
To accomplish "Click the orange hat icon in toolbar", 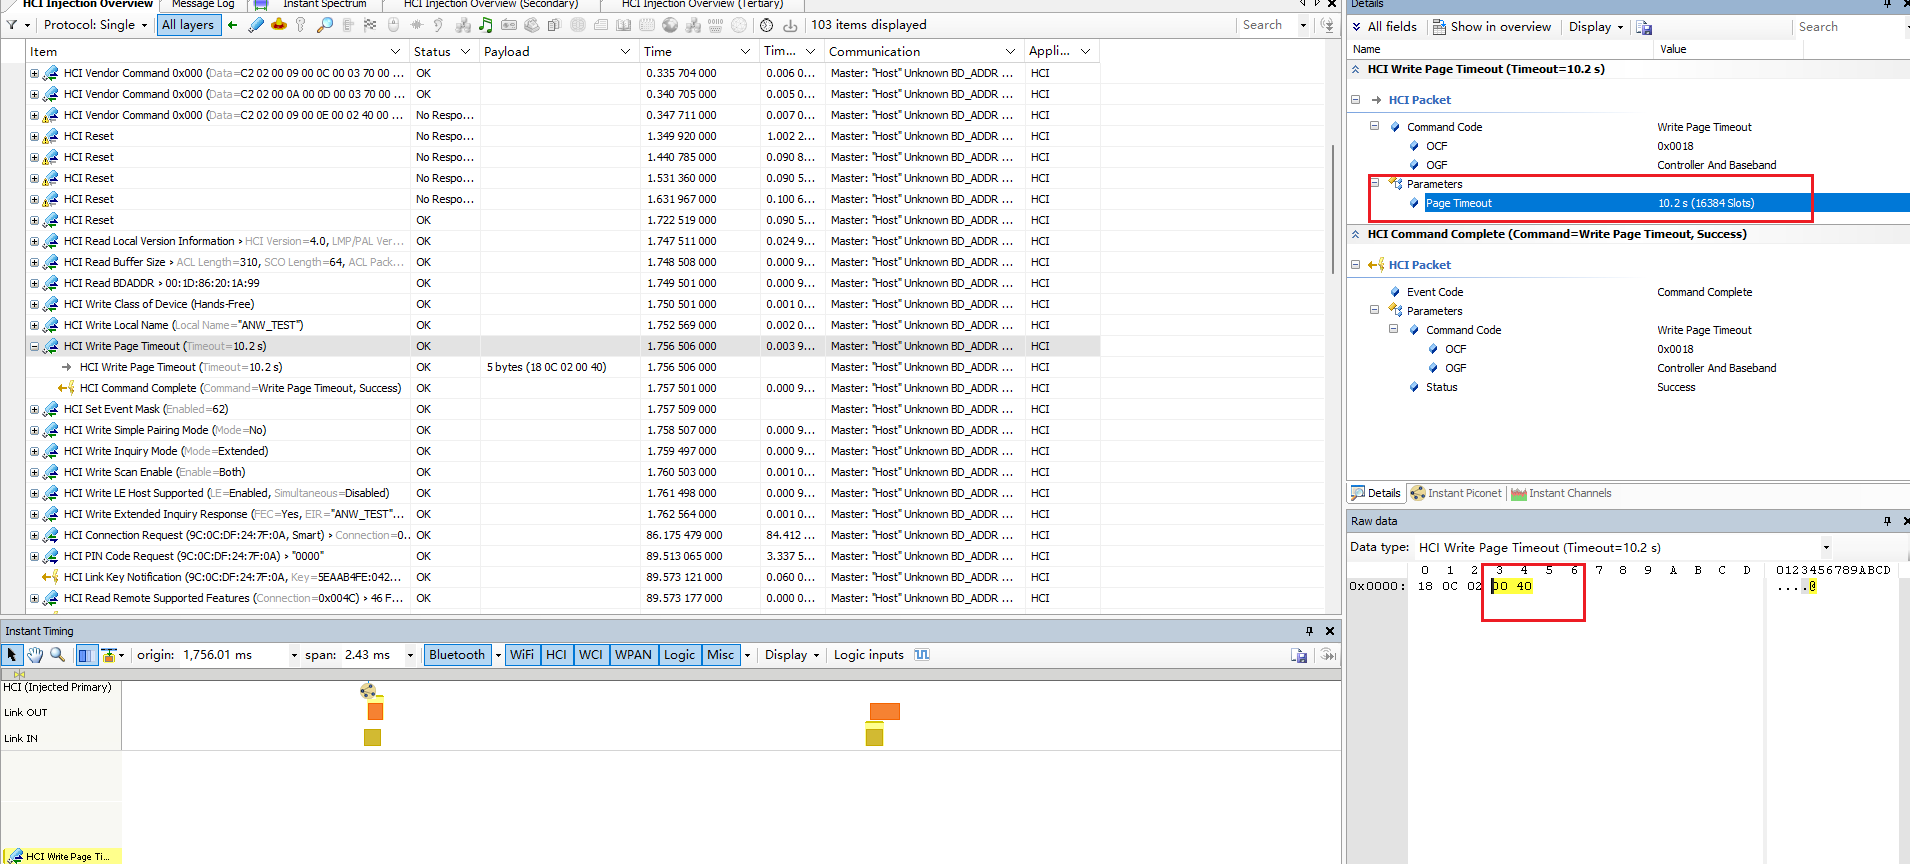I will coord(279,25).
